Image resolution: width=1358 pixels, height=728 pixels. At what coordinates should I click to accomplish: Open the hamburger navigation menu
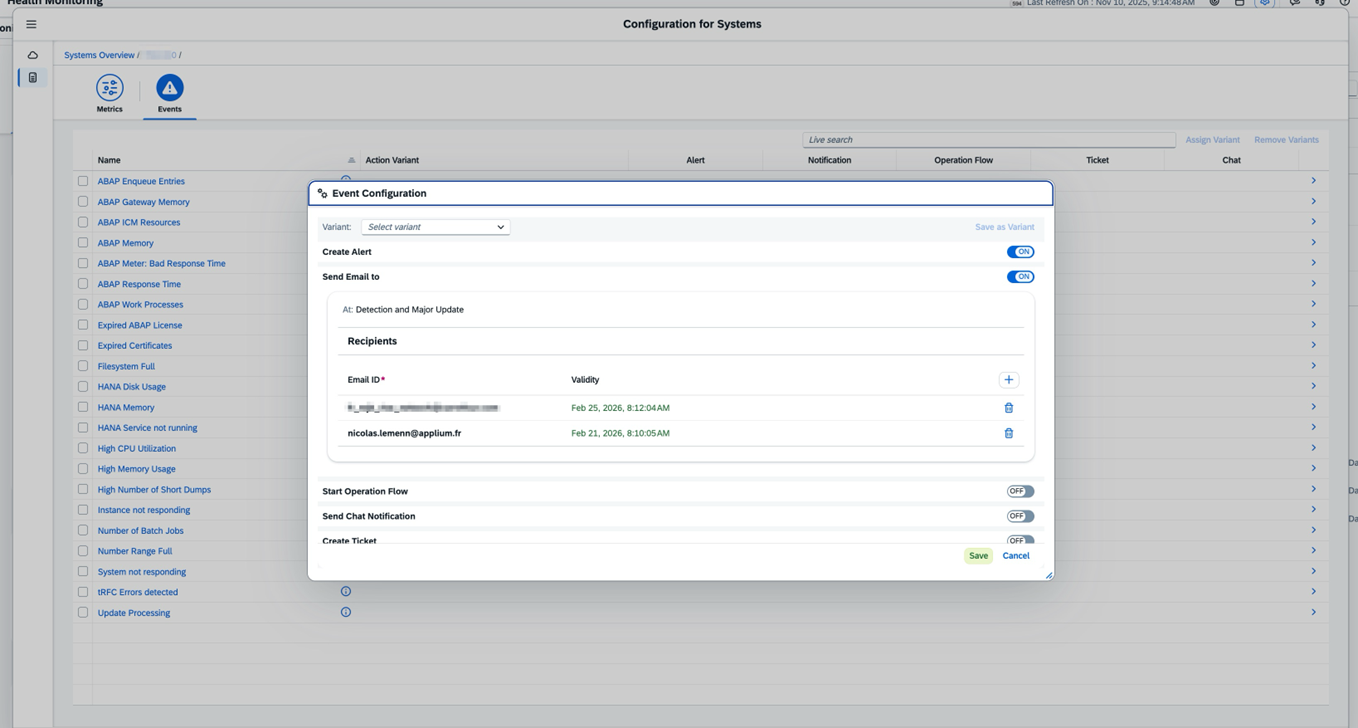coord(31,24)
